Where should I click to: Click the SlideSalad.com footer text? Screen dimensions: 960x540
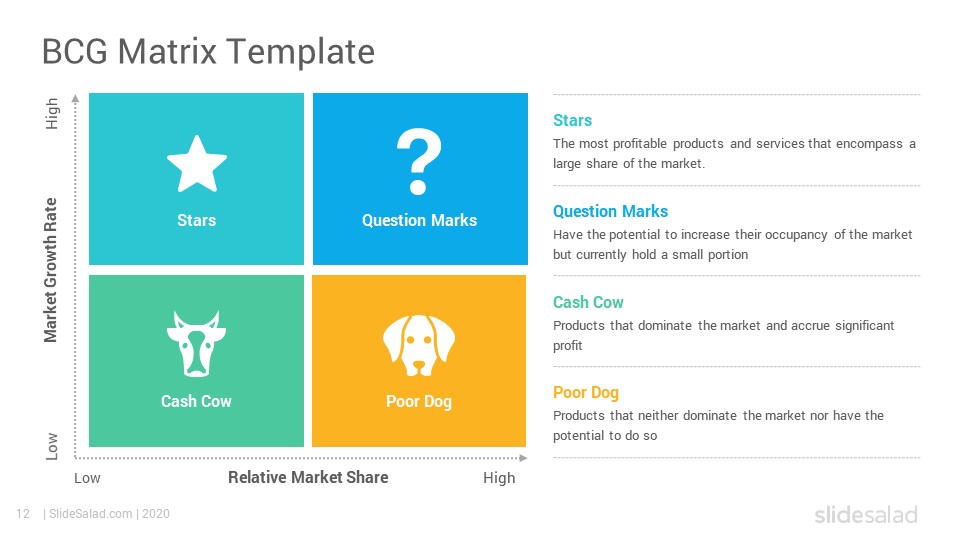tap(91, 514)
